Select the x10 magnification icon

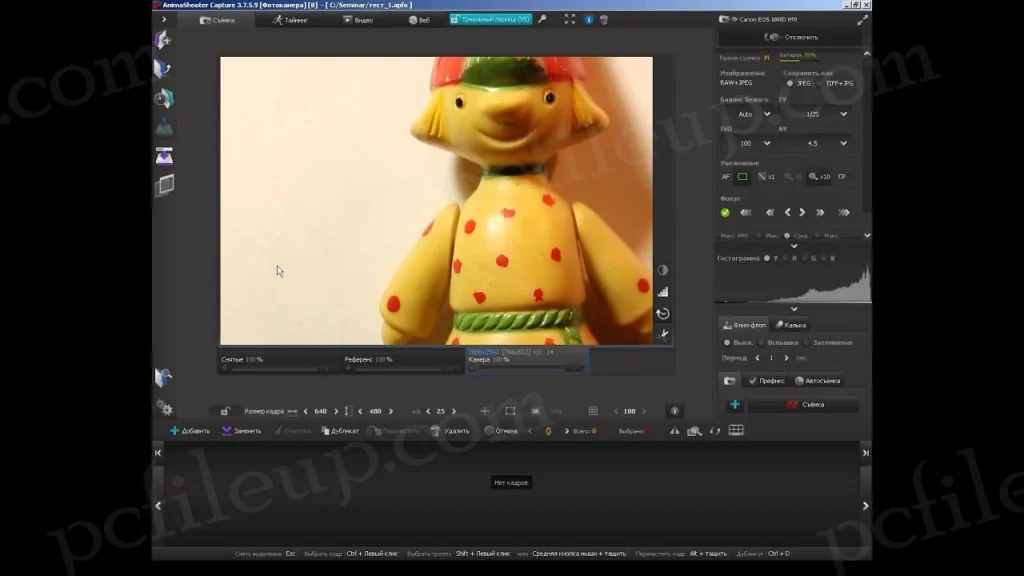[816, 176]
